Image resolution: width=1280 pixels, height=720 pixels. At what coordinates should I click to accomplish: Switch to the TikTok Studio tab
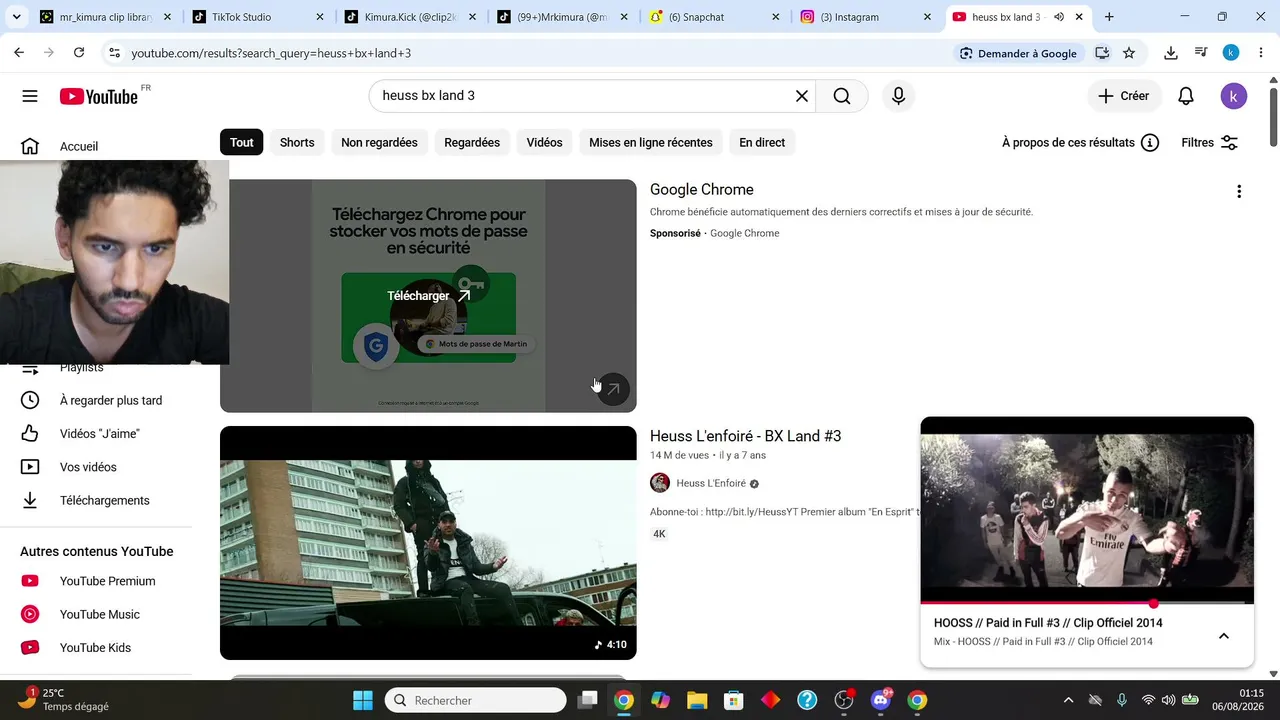click(258, 17)
